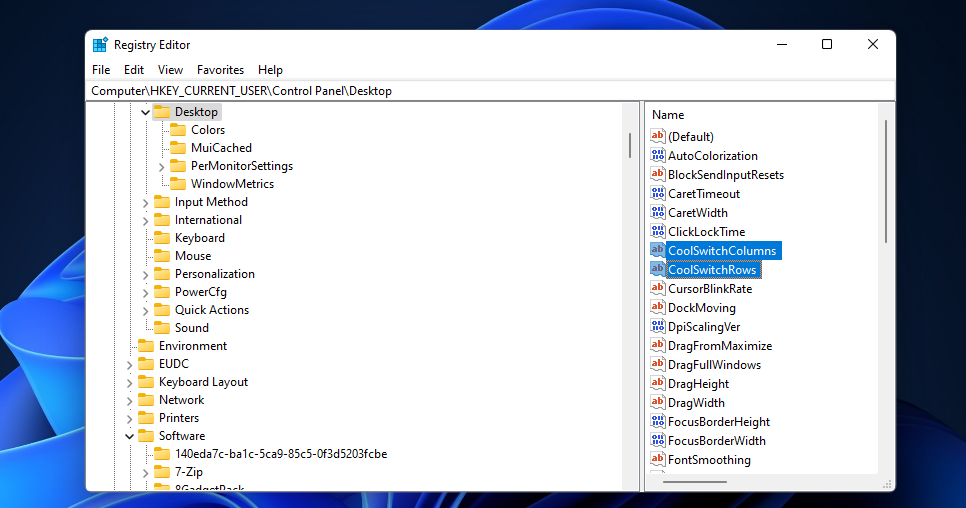Select the DragFullWindows value name
The width and height of the screenshot is (966, 508).
(x=714, y=365)
